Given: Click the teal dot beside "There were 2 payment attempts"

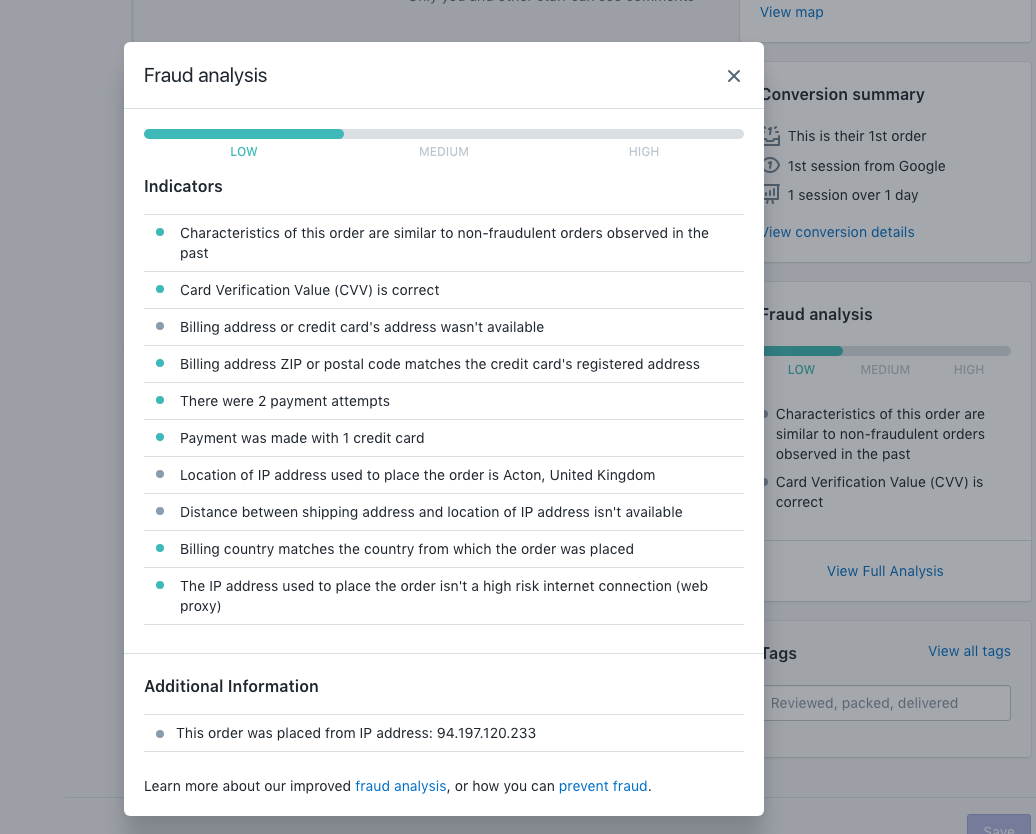Looking at the screenshot, I should point(162,401).
